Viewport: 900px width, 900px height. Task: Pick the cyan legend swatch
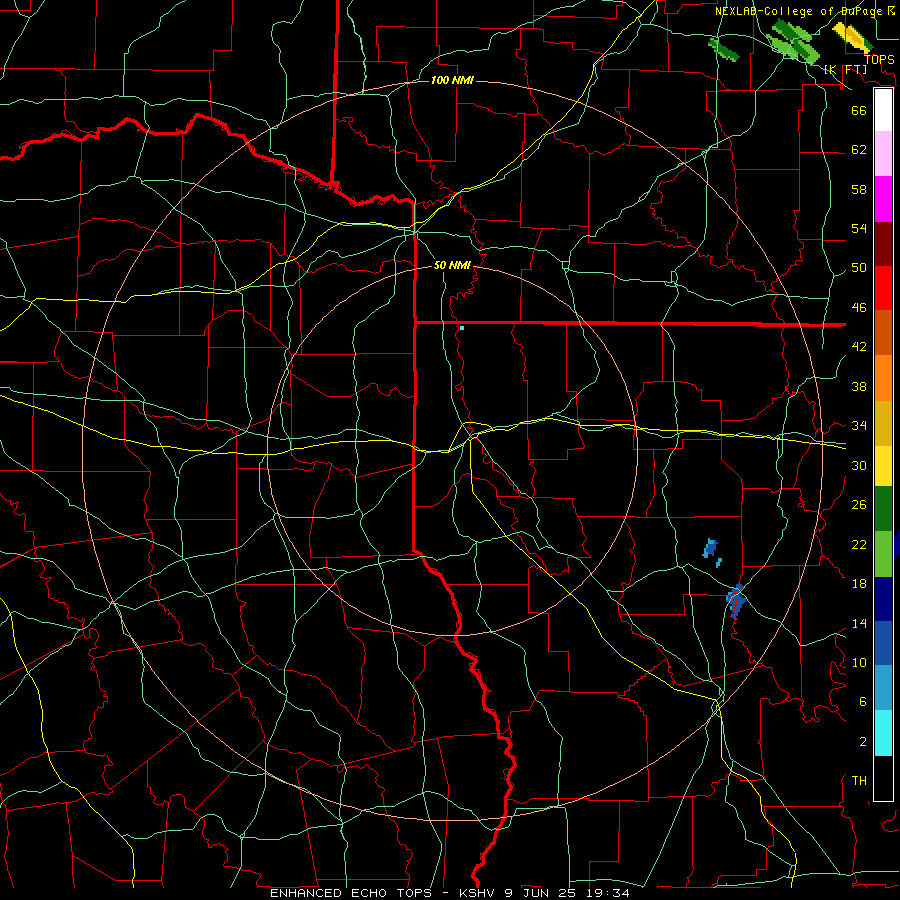click(883, 733)
